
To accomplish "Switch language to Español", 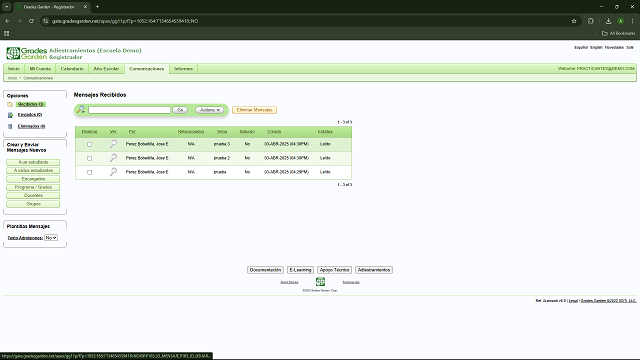I will pos(581,47).
